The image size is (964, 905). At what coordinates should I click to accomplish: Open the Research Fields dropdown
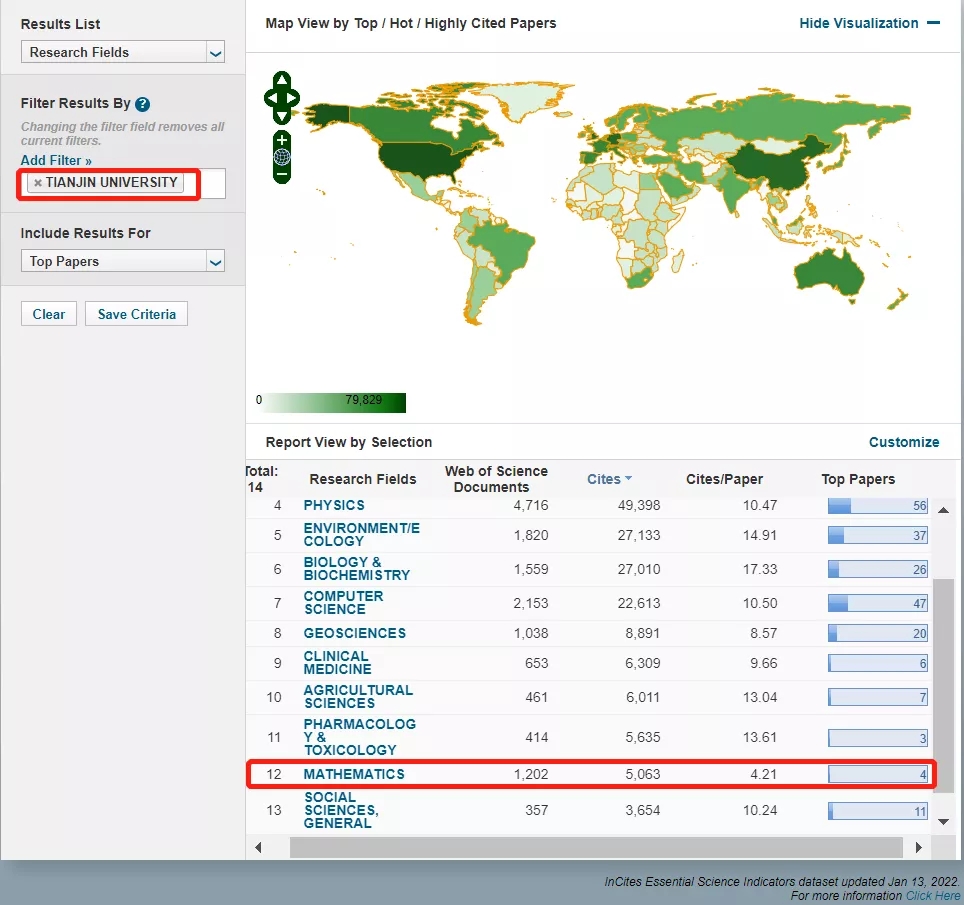coord(122,53)
